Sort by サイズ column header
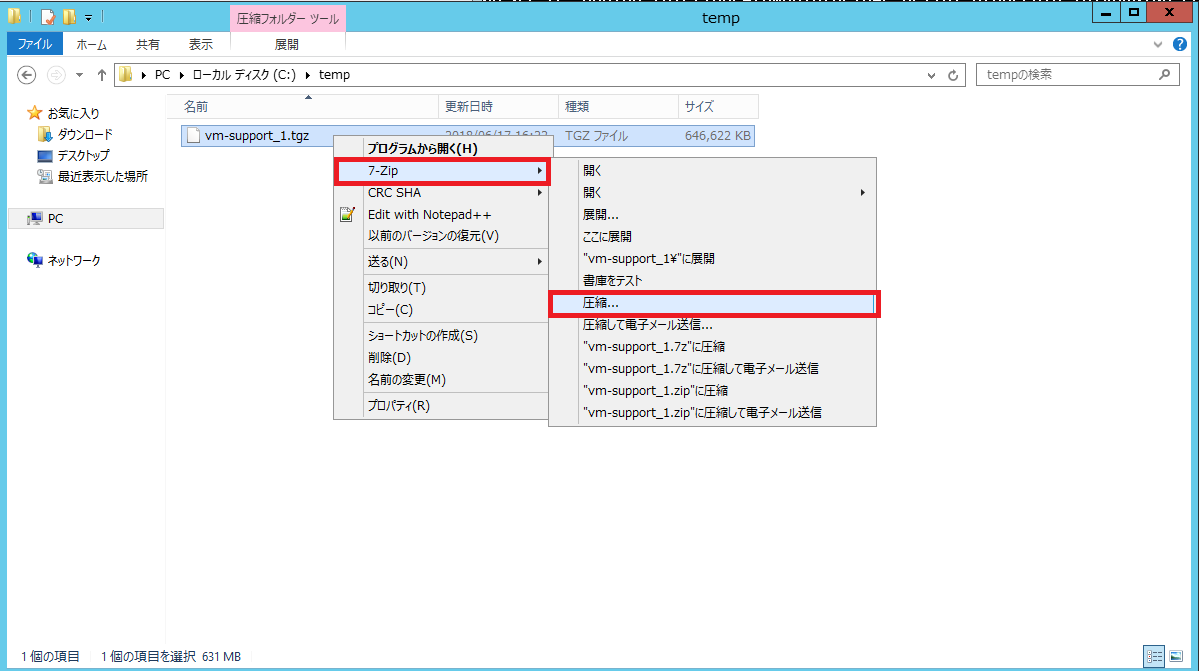The width and height of the screenshot is (1199, 671). click(718, 106)
